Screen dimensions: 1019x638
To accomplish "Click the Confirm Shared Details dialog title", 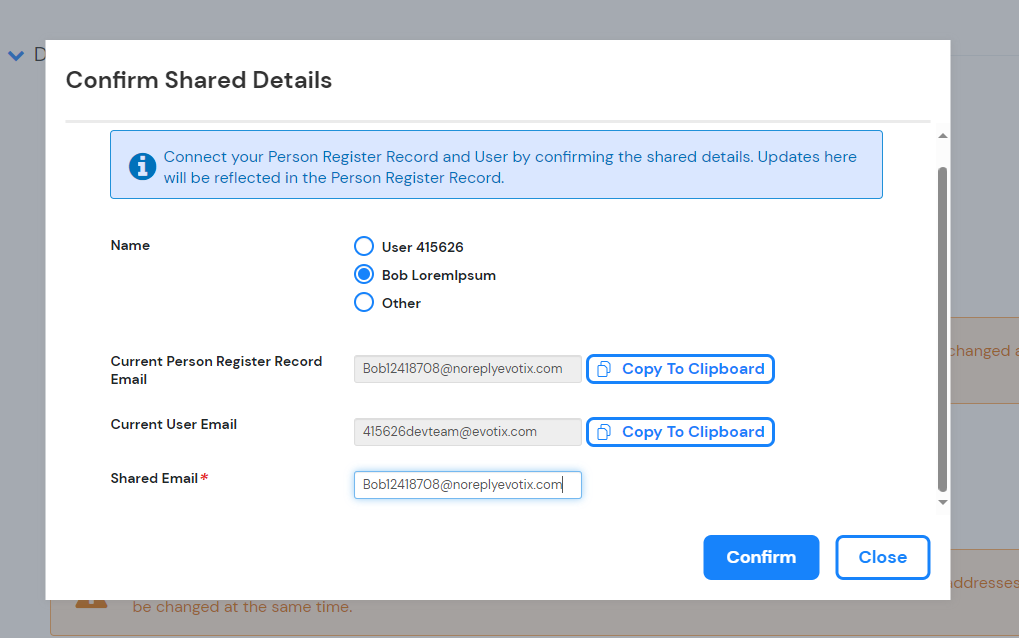I will pos(198,80).
